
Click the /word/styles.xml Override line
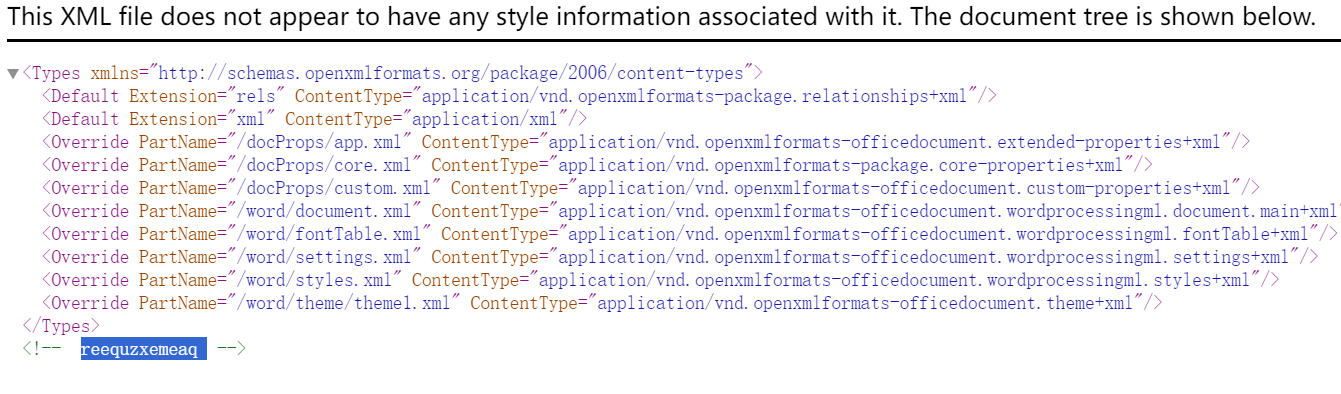pyautogui.click(x=660, y=280)
